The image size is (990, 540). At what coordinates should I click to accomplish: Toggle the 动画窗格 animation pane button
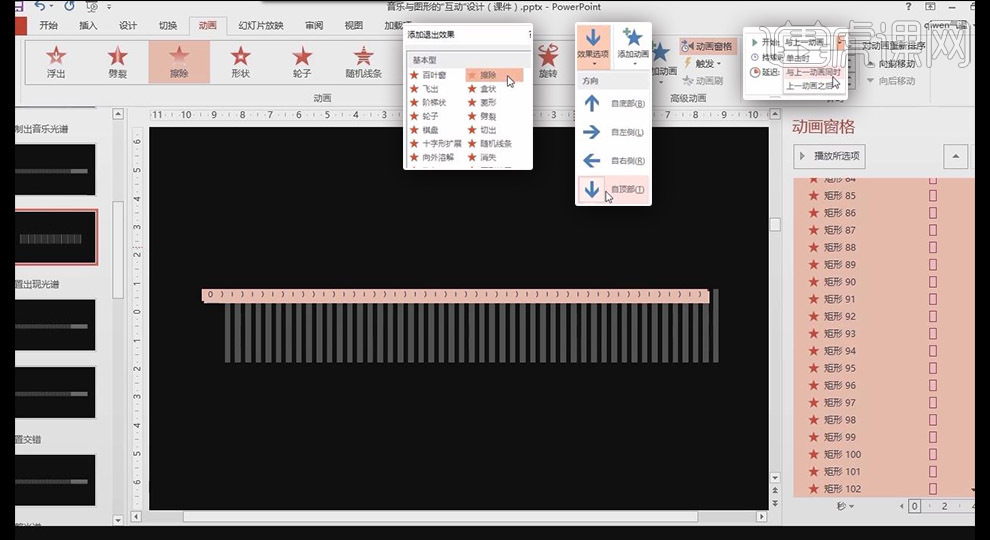706,46
